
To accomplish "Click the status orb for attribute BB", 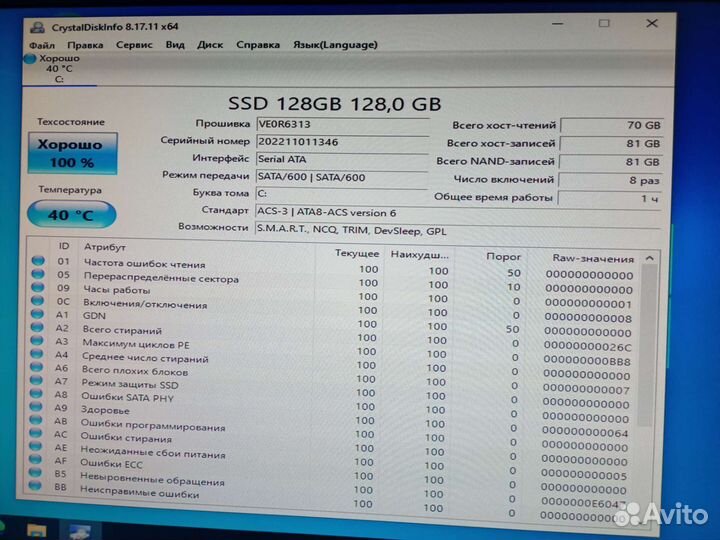I will tap(34, 485).
